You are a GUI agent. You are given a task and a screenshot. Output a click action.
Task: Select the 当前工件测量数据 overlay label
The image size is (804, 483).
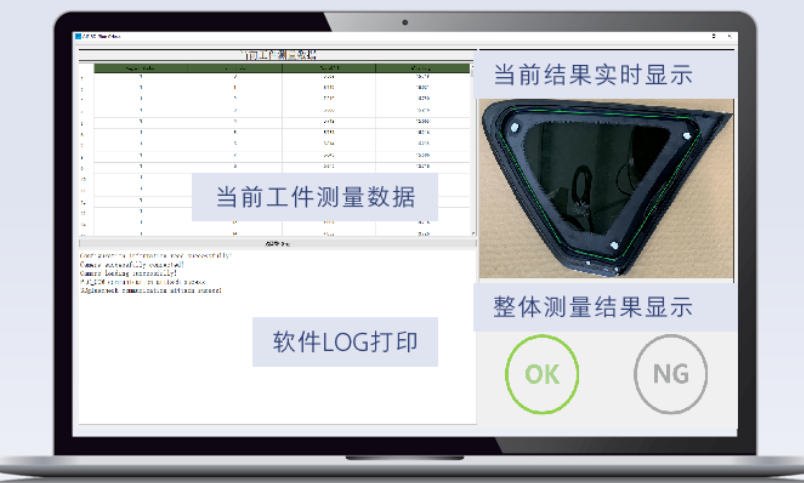click(315, 197)
